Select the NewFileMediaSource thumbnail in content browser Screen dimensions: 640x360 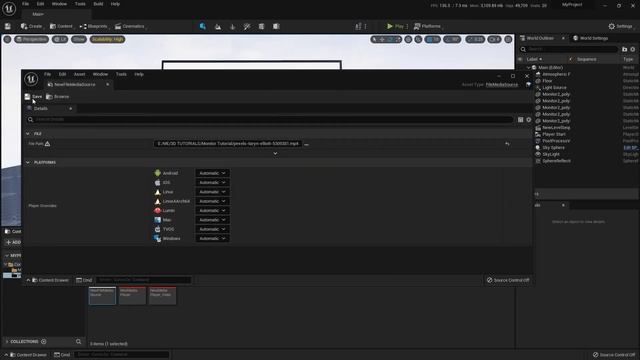click(x=102, y=296)
